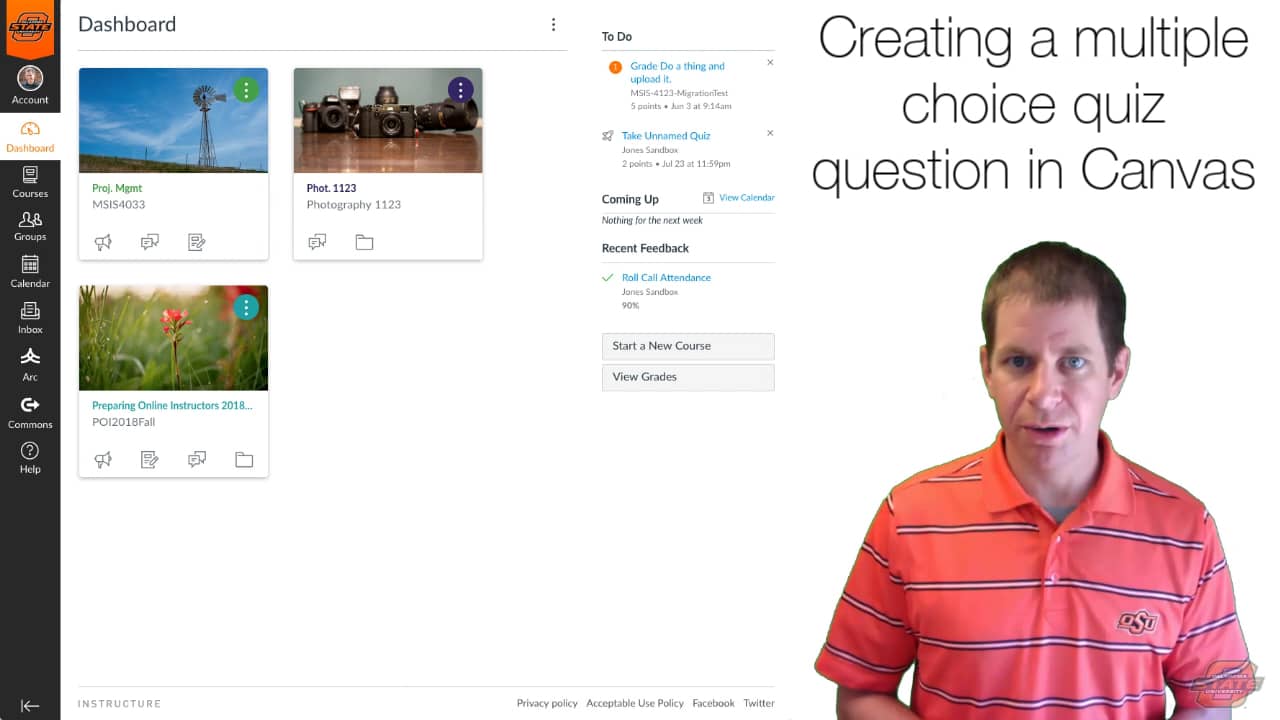Open the Account menu in sidebar
This screenshot has height=720, width=1280.
click(x=30, y=86)
